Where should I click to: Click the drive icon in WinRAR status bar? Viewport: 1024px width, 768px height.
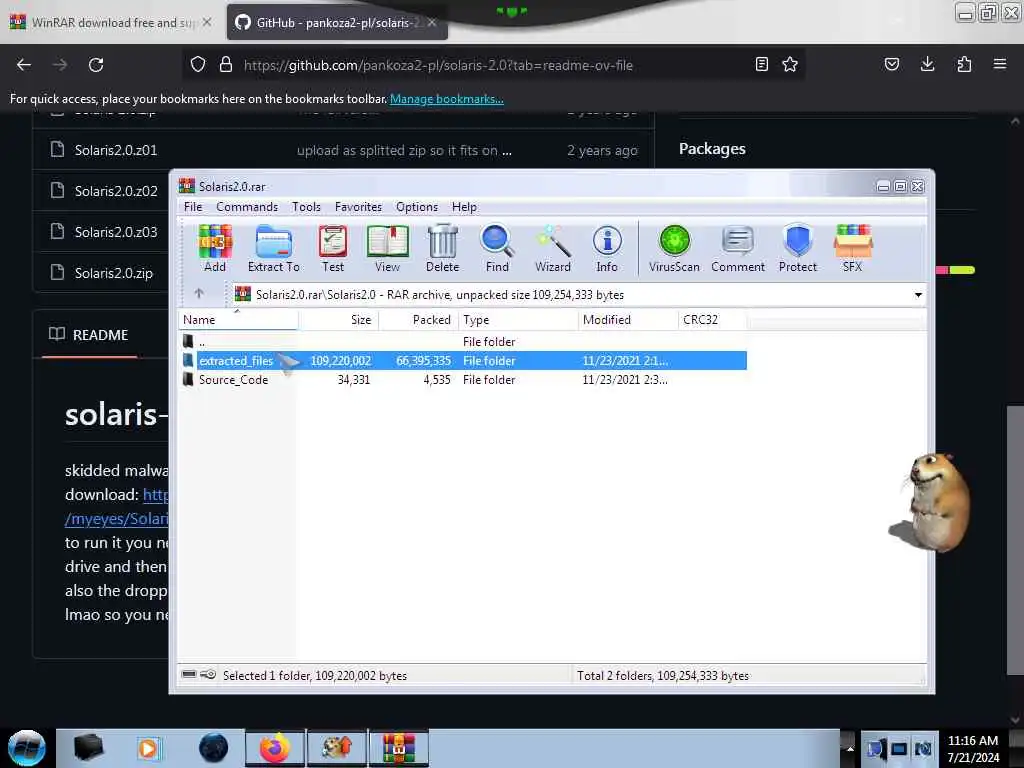coord(189,675)
